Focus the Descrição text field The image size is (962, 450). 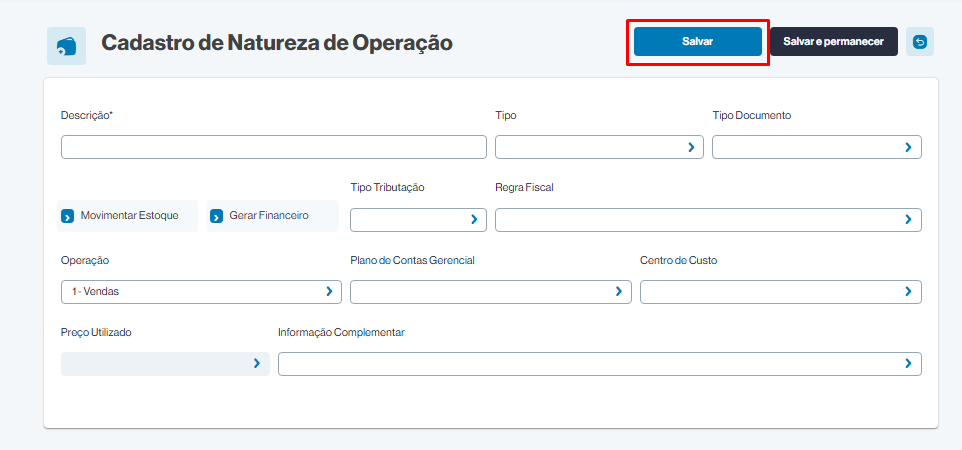(x=274, y=147)
